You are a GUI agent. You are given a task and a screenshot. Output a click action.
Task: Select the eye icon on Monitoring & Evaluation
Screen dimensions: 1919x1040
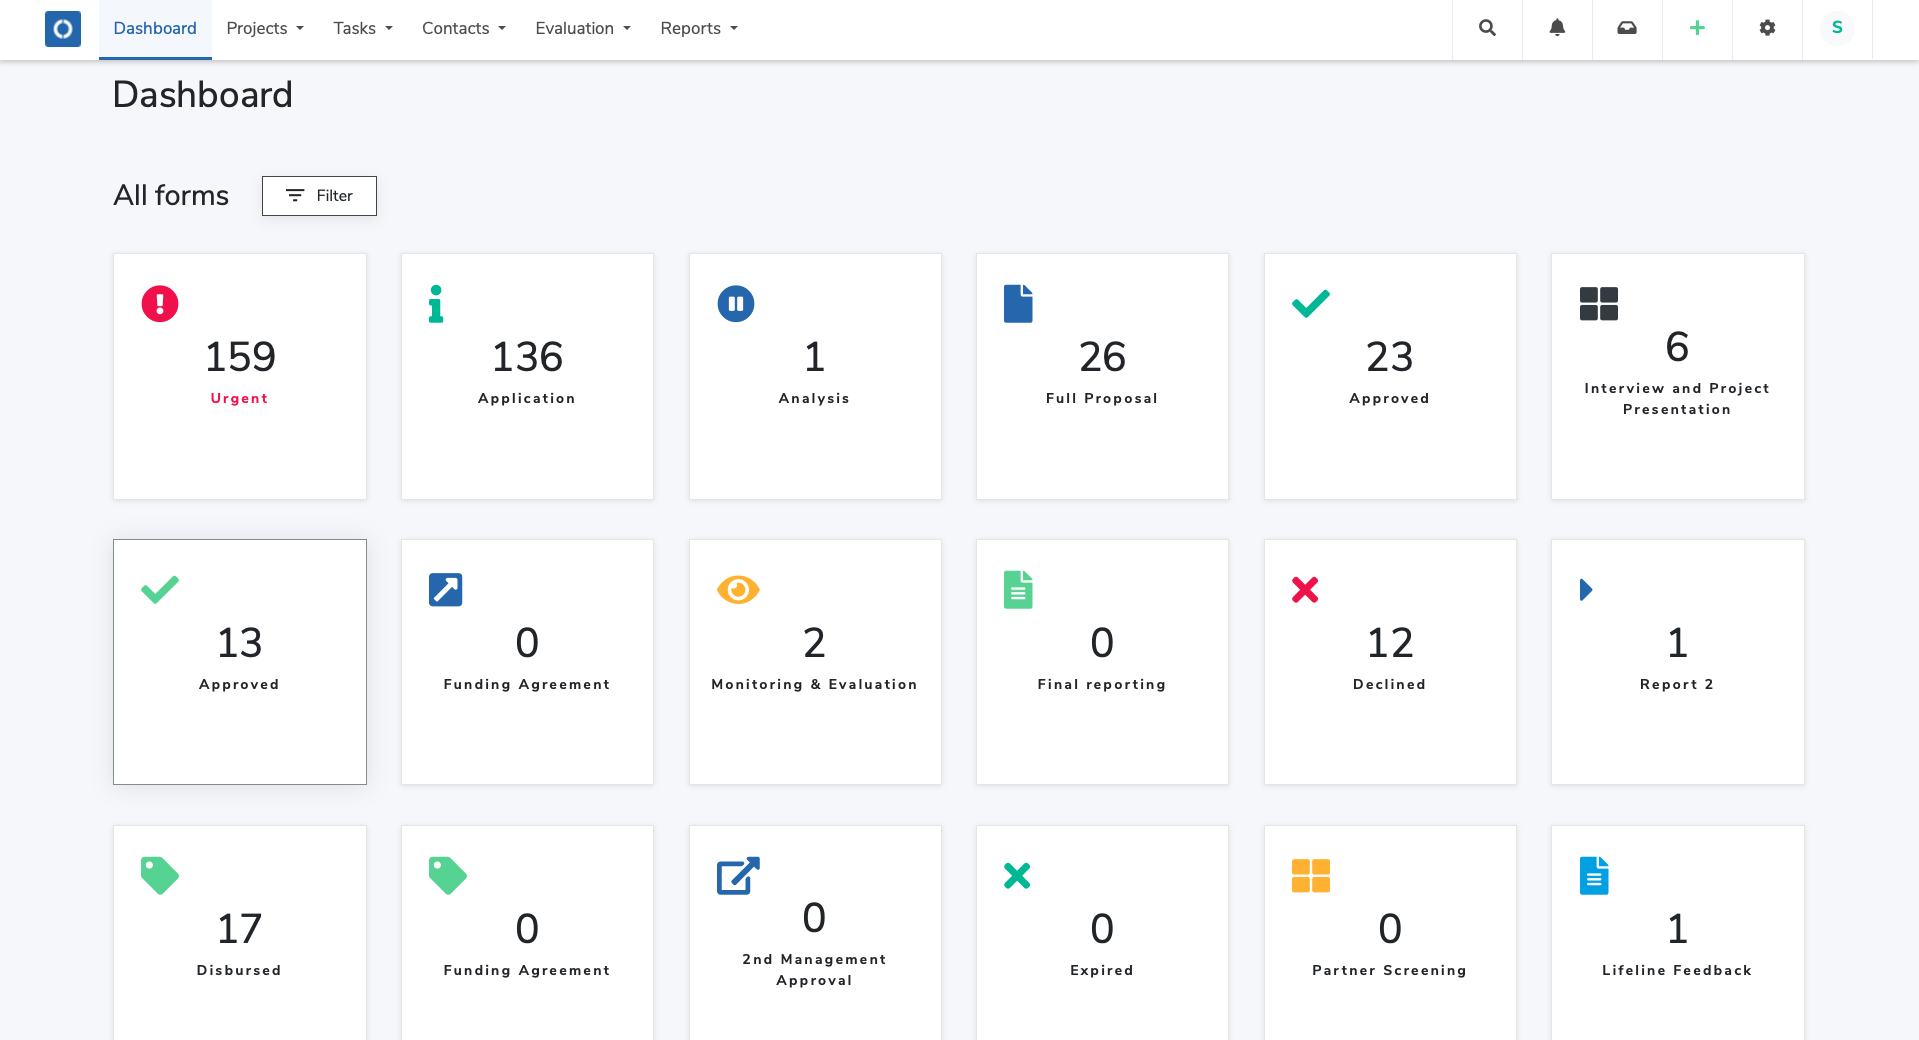(737, 590)
